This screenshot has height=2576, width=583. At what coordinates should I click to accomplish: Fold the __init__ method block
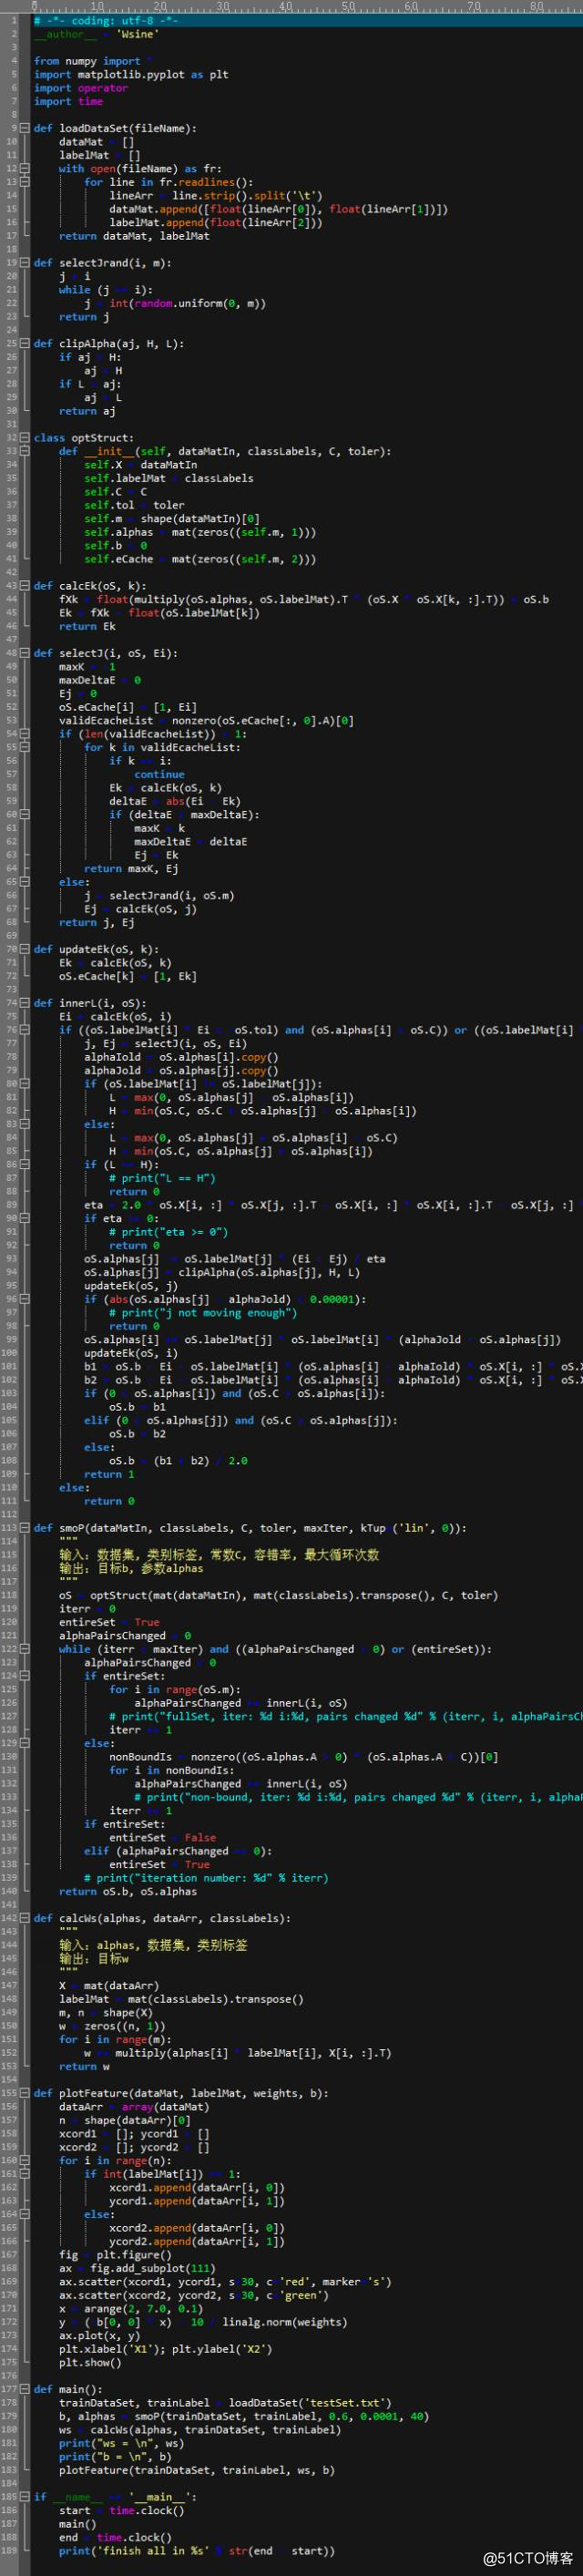point(25,451)
